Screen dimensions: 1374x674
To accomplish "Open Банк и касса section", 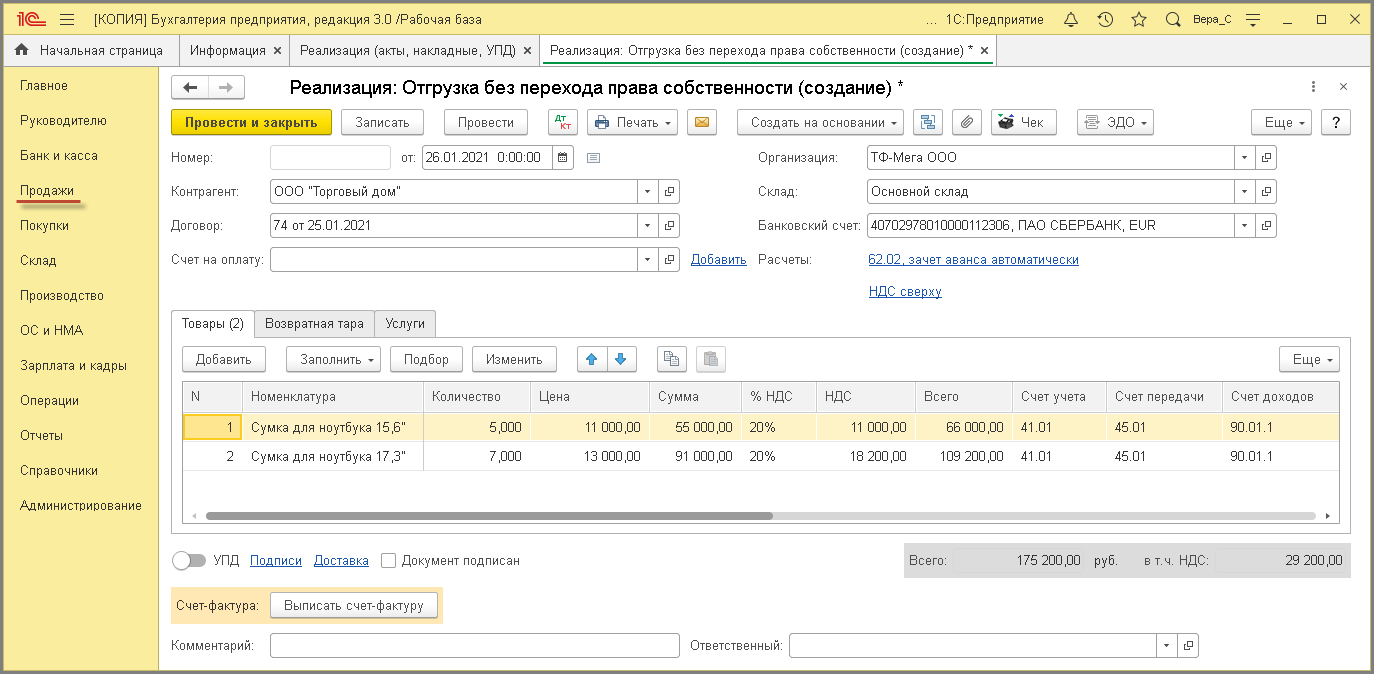I will 59,155.
